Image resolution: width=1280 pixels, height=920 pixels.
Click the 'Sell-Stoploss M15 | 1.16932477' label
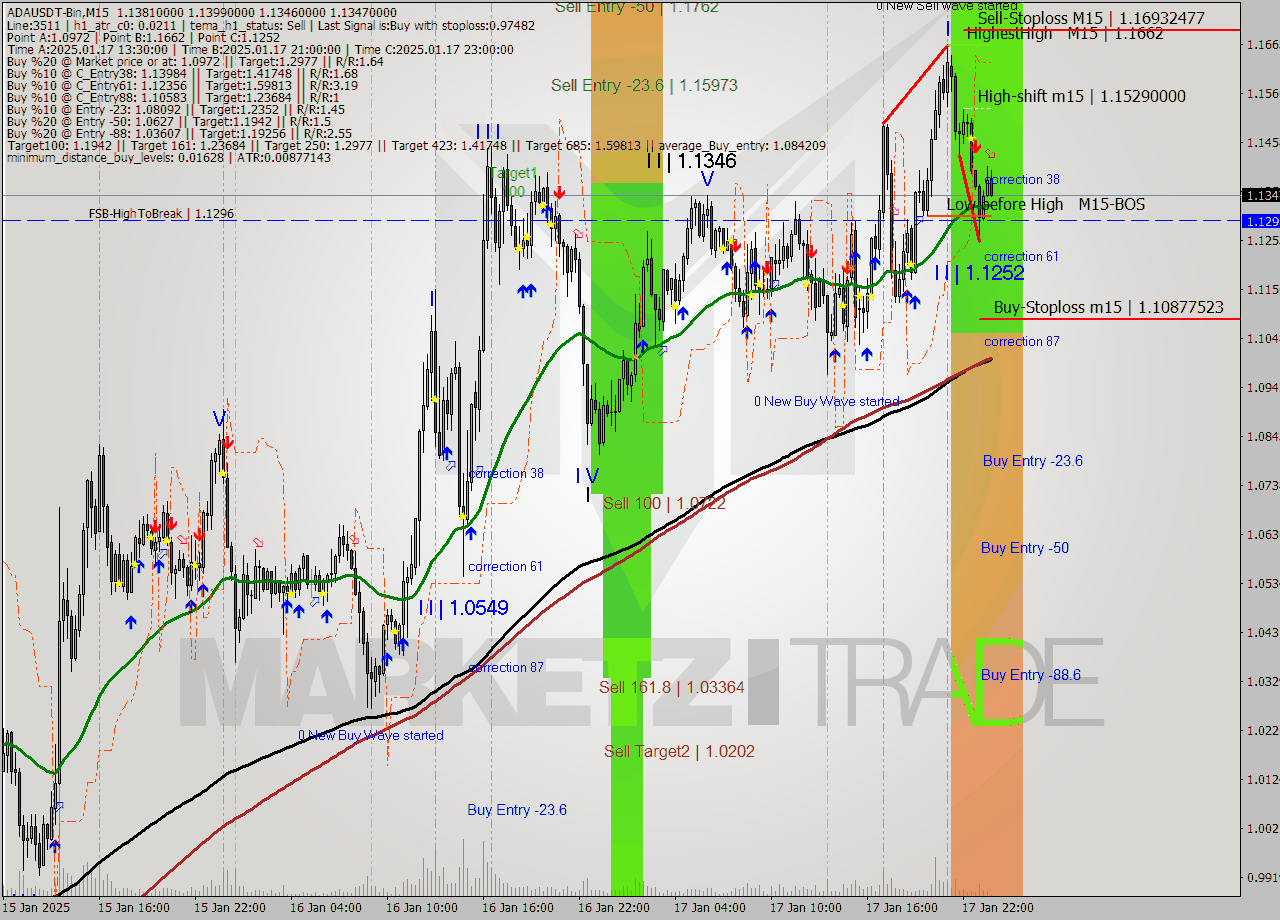click(x=1091, y=18)
